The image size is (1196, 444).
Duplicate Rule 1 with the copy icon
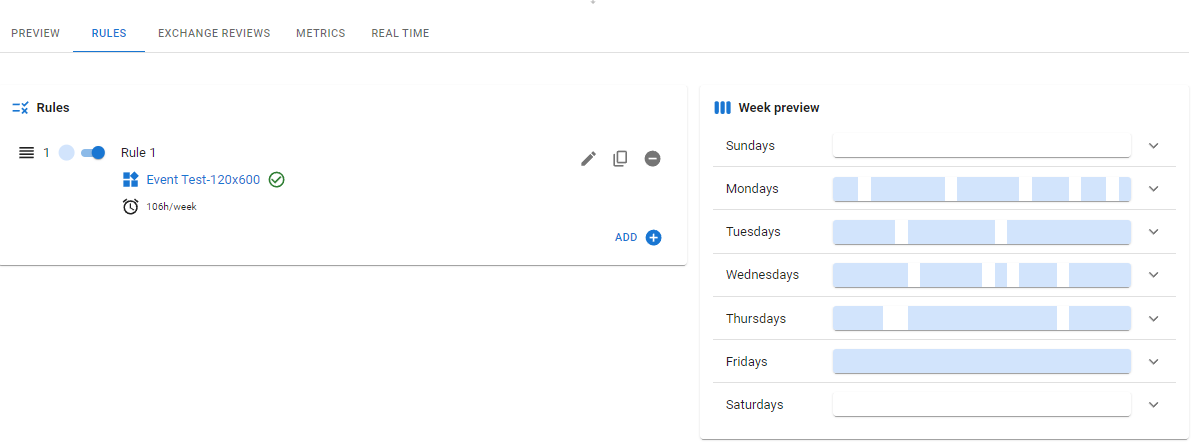tap(620, 158)
